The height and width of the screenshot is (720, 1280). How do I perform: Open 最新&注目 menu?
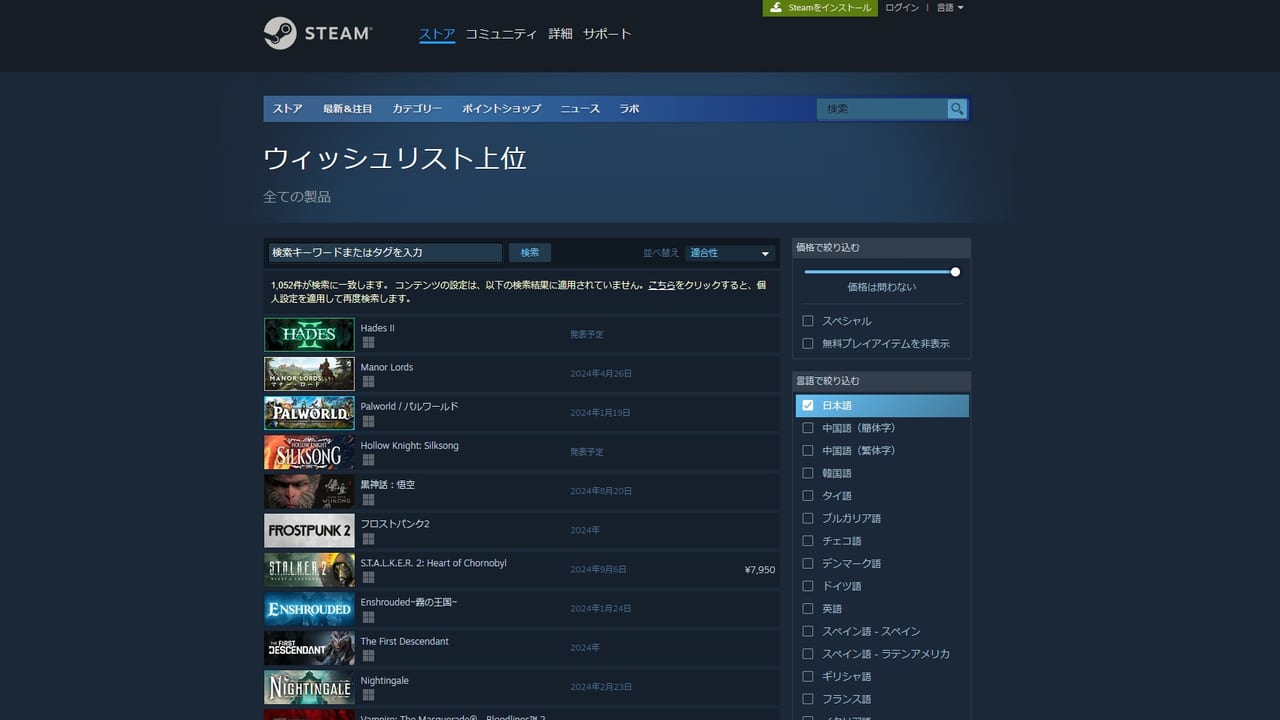pyautogui.click(x=347, y=109)
